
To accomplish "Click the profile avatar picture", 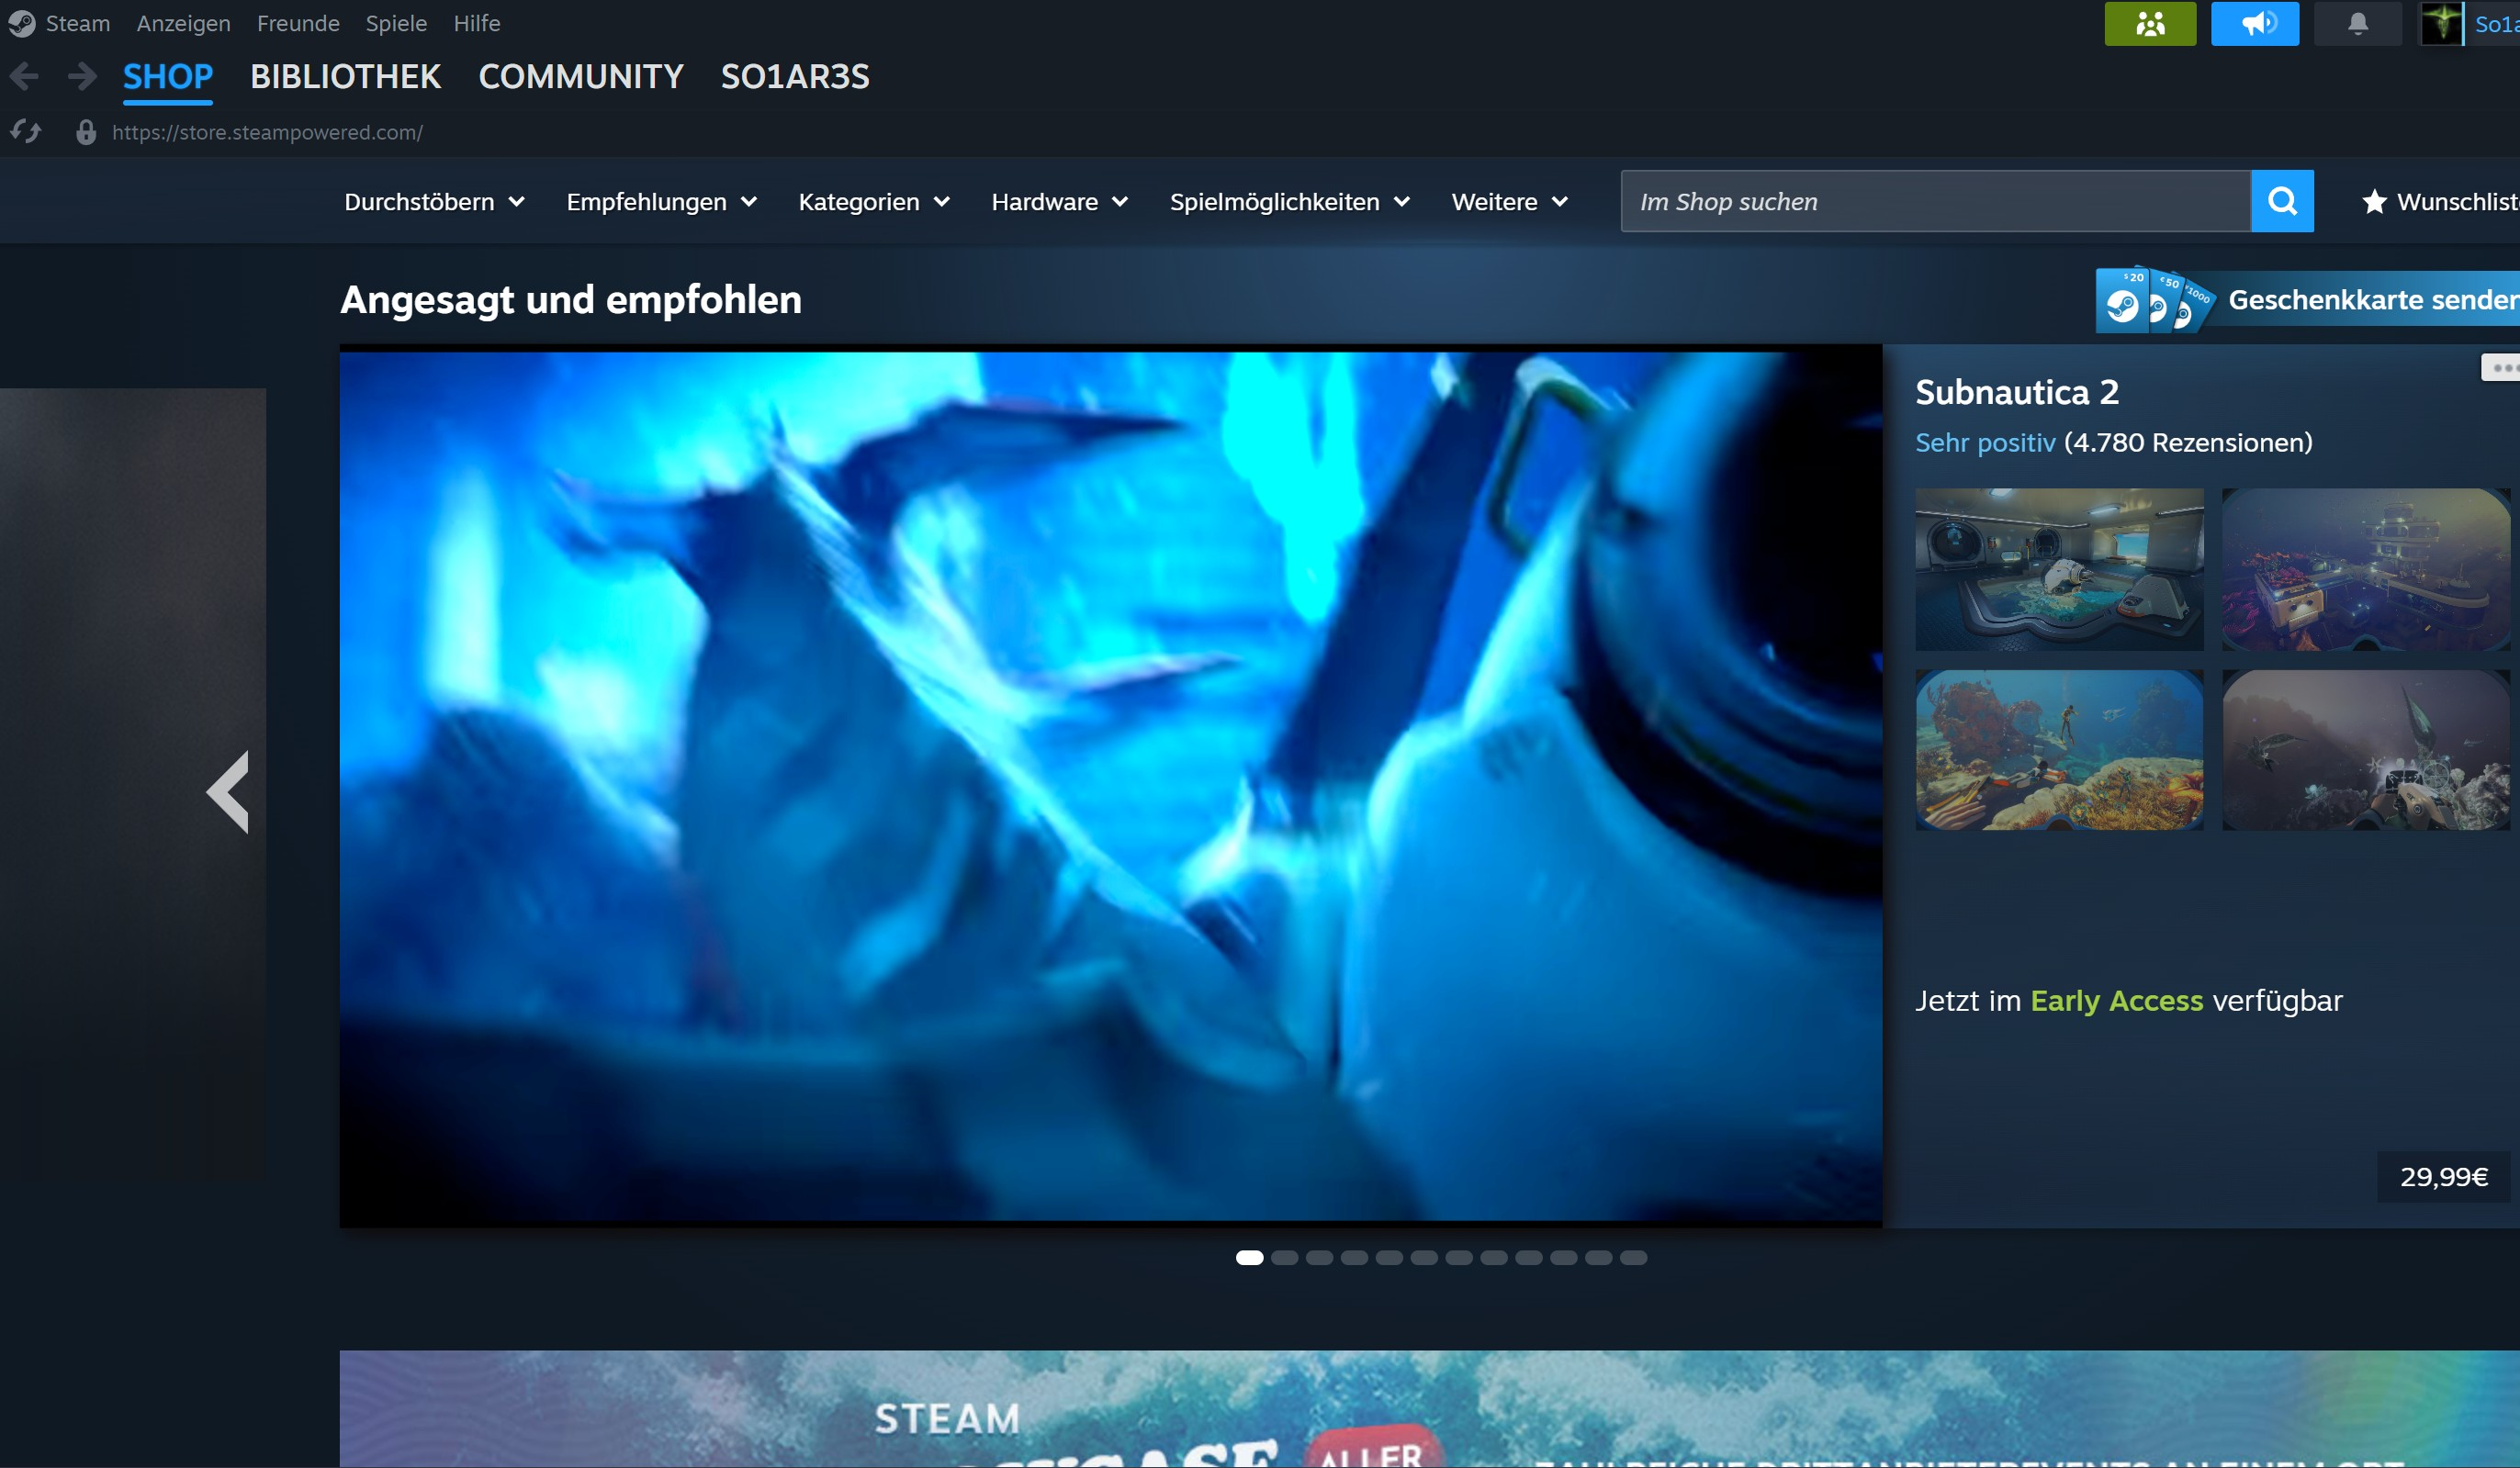I will 2441,23.
